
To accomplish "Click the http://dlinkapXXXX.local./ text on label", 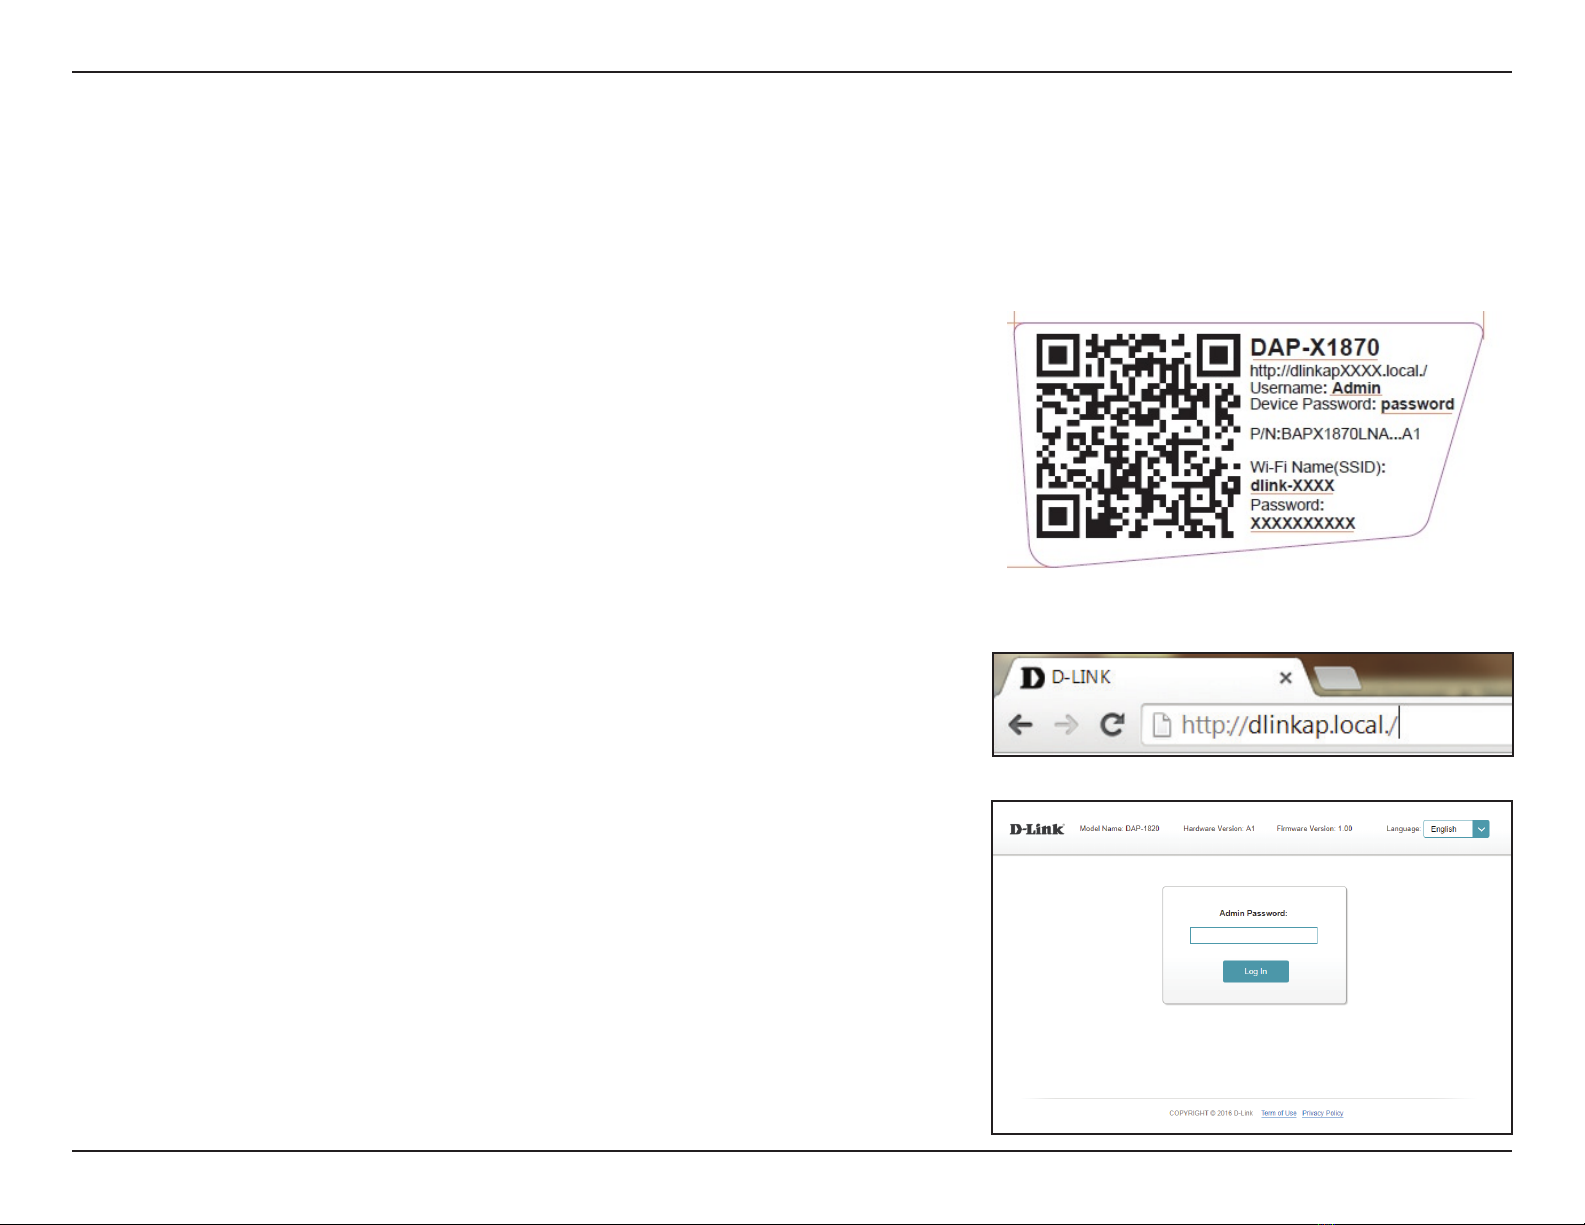I will (x=1339, y=371).
